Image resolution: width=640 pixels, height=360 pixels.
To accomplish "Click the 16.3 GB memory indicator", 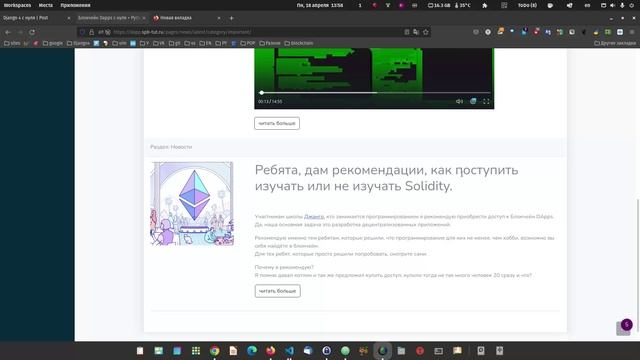I will tap(439, 5).
